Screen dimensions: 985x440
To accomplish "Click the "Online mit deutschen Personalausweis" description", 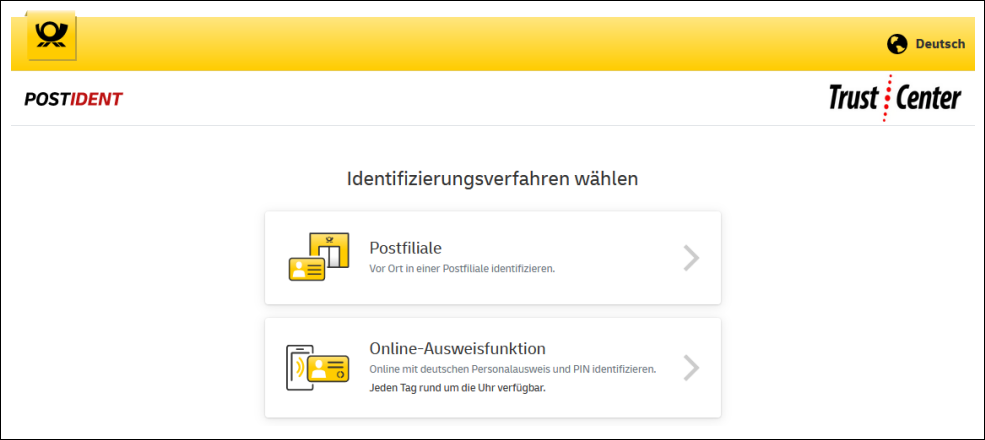I will pyautogui.click(x=512, y=369).
